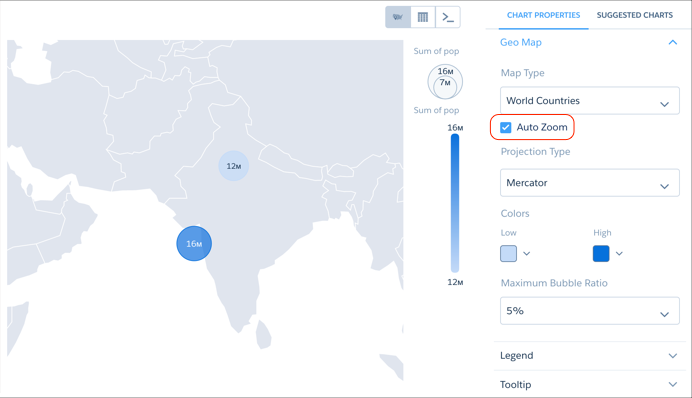Screen dimensions: 692x398
Task: Click the 12M bubble on the map
Action: (234, 166)
